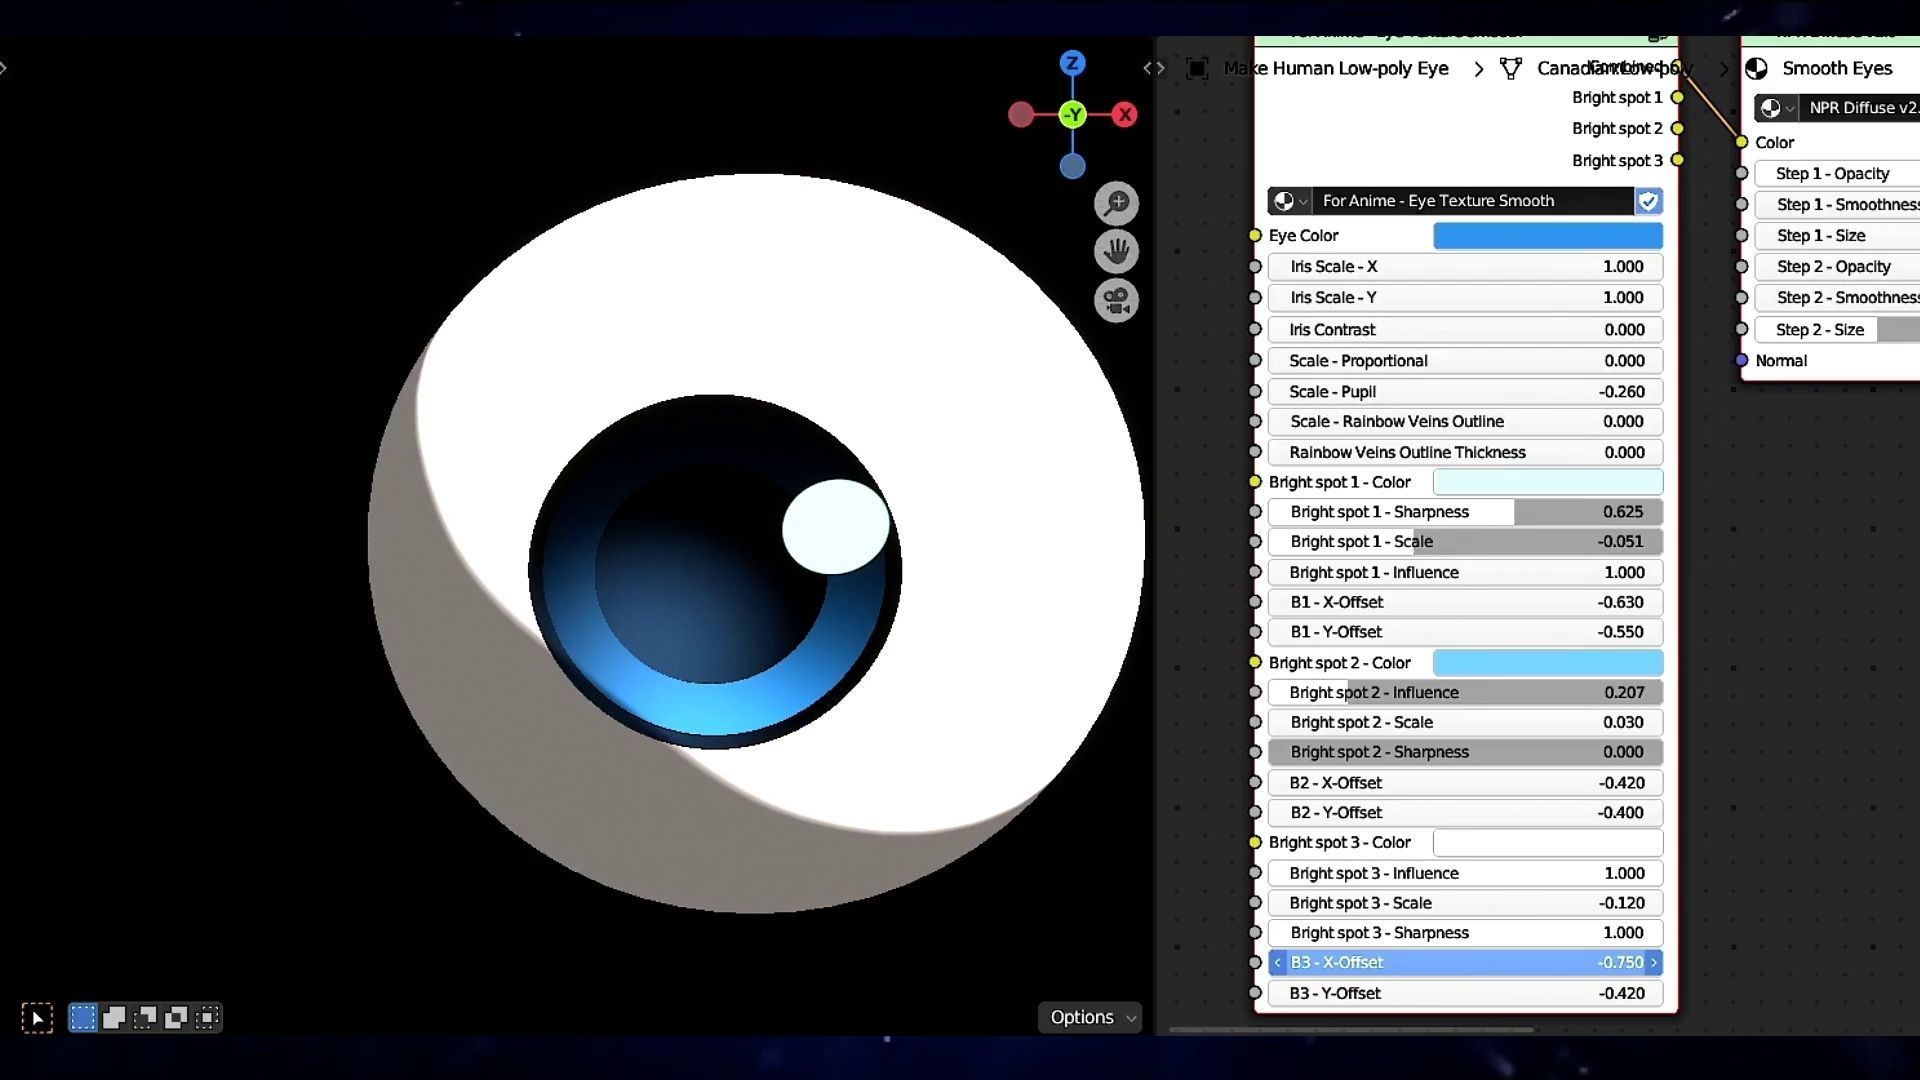Click the Iris Contrast value field
The height and width of the screenshot is (1080, 1920).
coord(1465,330)
